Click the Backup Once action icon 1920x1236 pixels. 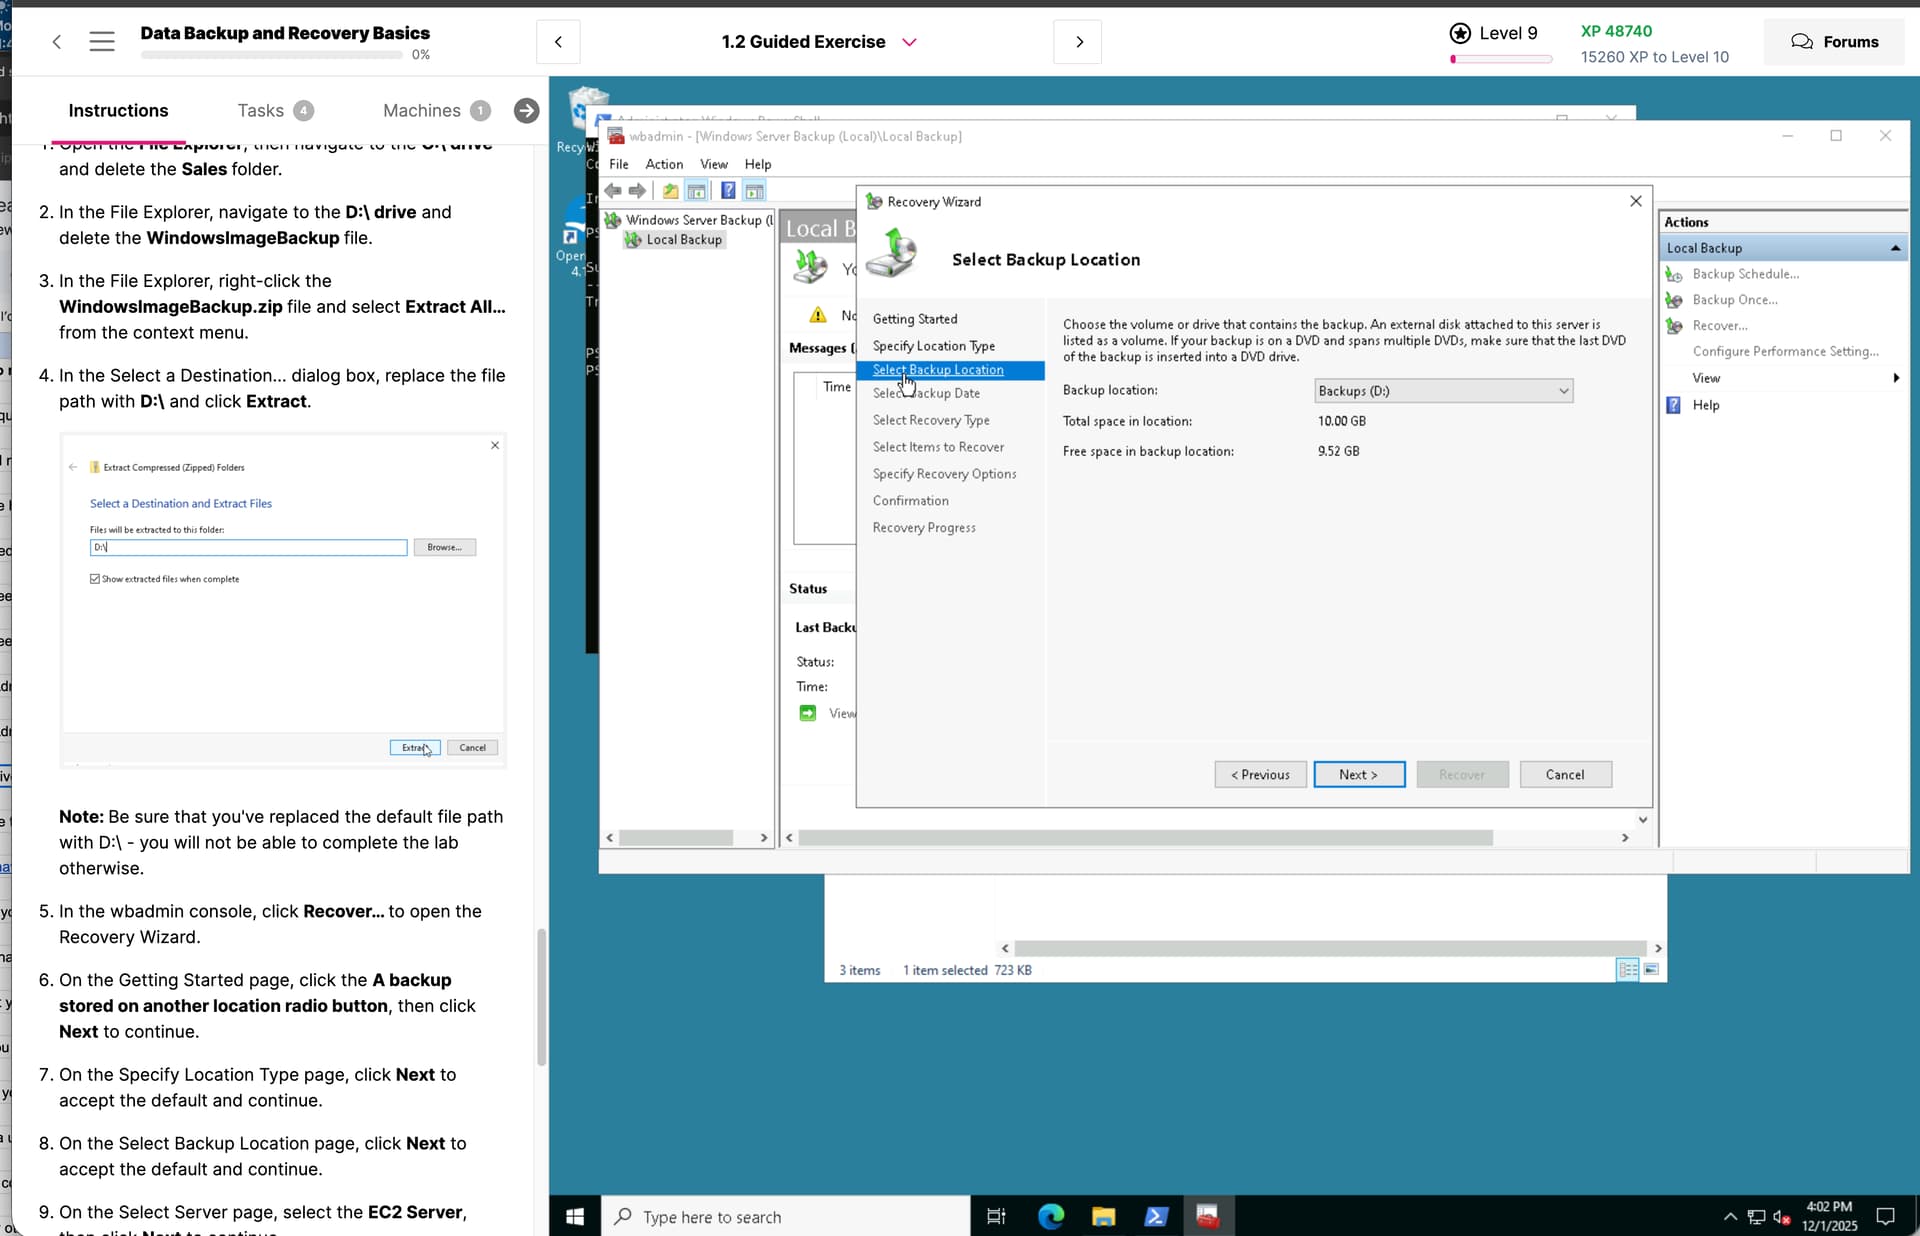(x=1674, y=300)
